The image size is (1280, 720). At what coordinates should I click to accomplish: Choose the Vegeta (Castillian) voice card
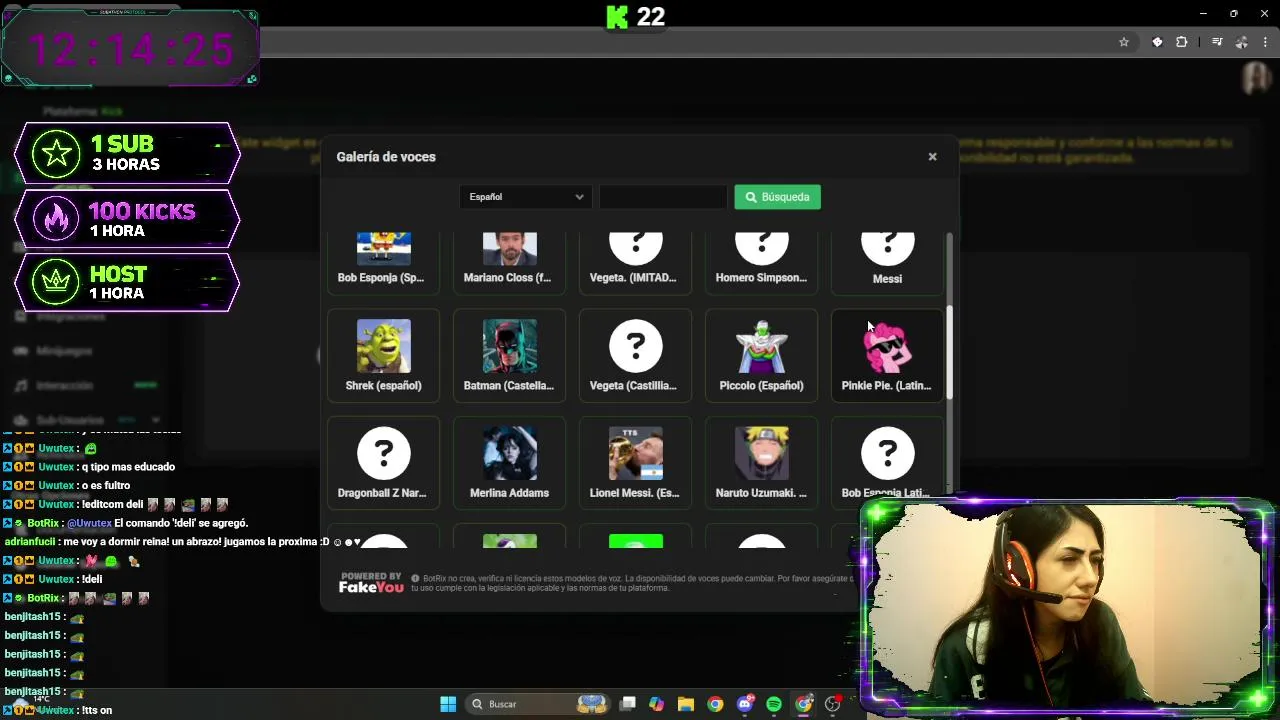click(x=635, y=356)
